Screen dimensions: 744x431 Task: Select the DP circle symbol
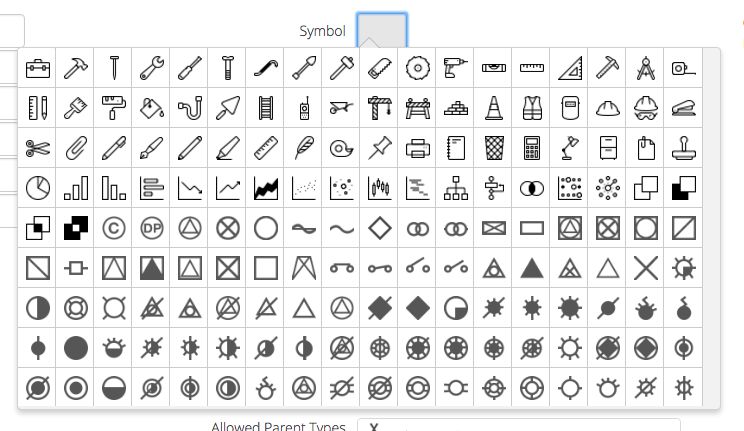[152, 228]
